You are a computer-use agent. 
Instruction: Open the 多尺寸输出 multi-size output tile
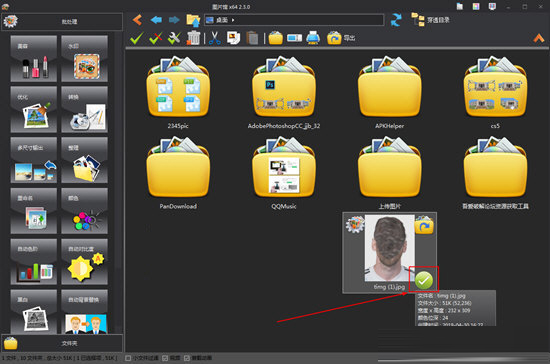[34, 160]
